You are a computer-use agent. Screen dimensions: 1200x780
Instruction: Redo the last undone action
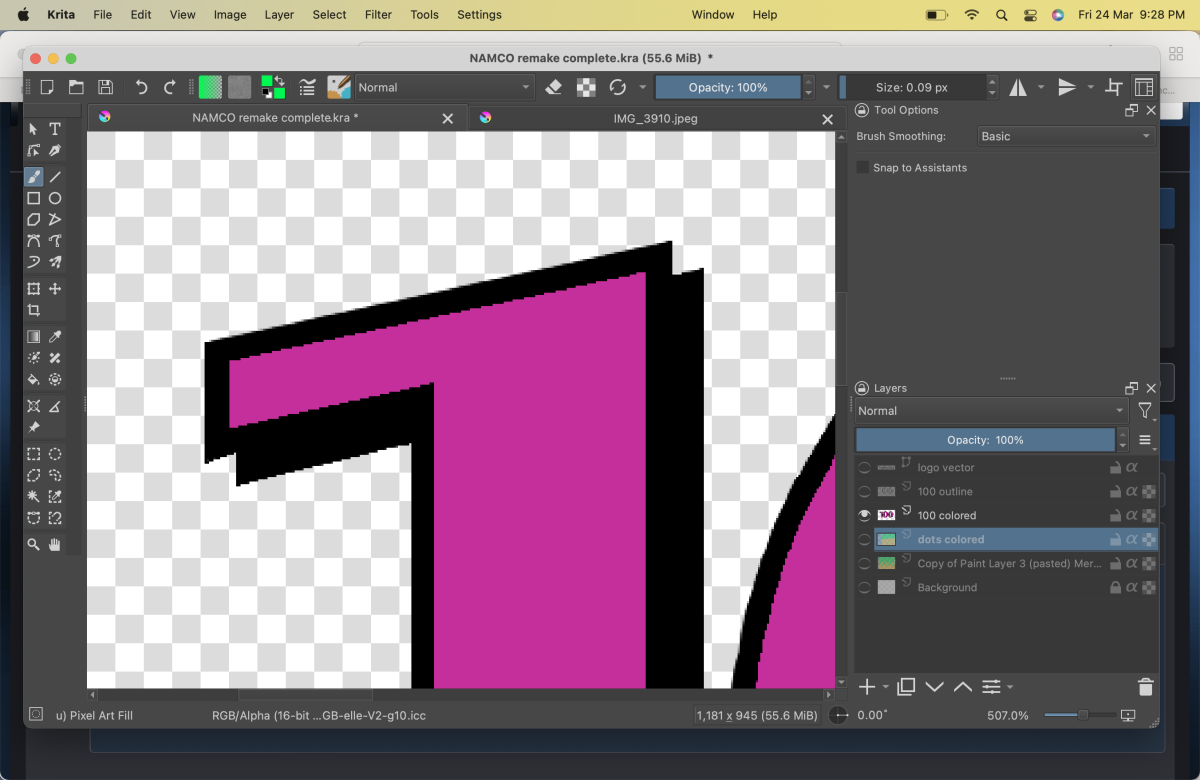(170, 87)
